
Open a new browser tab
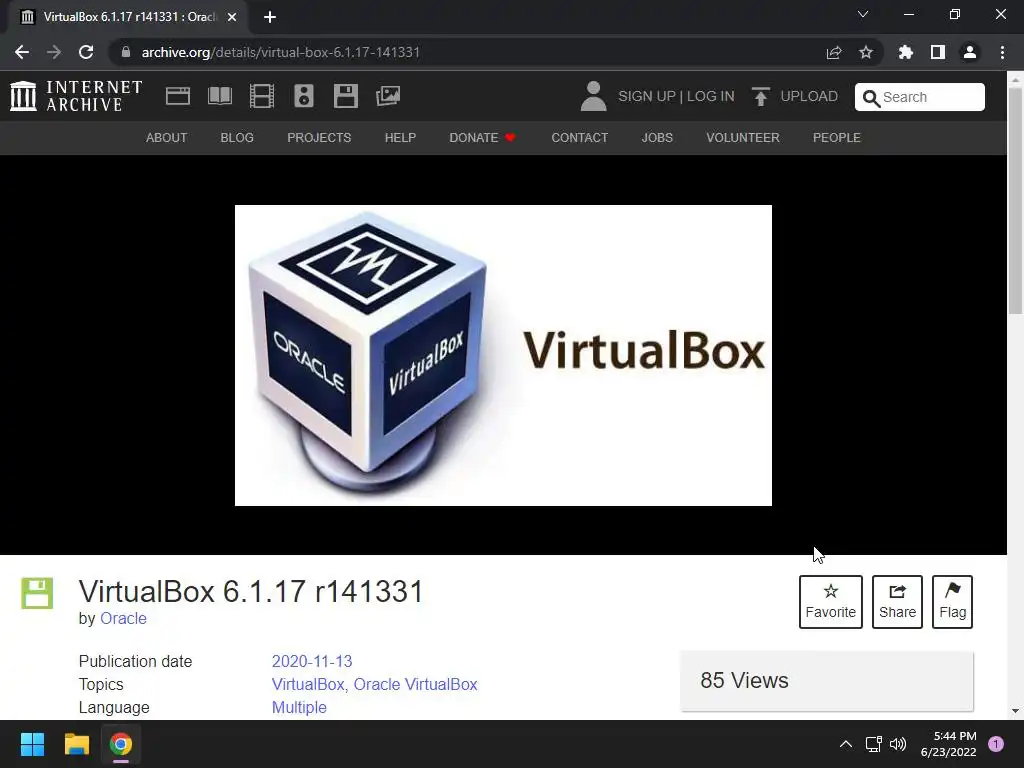click(x=270, y=17)
